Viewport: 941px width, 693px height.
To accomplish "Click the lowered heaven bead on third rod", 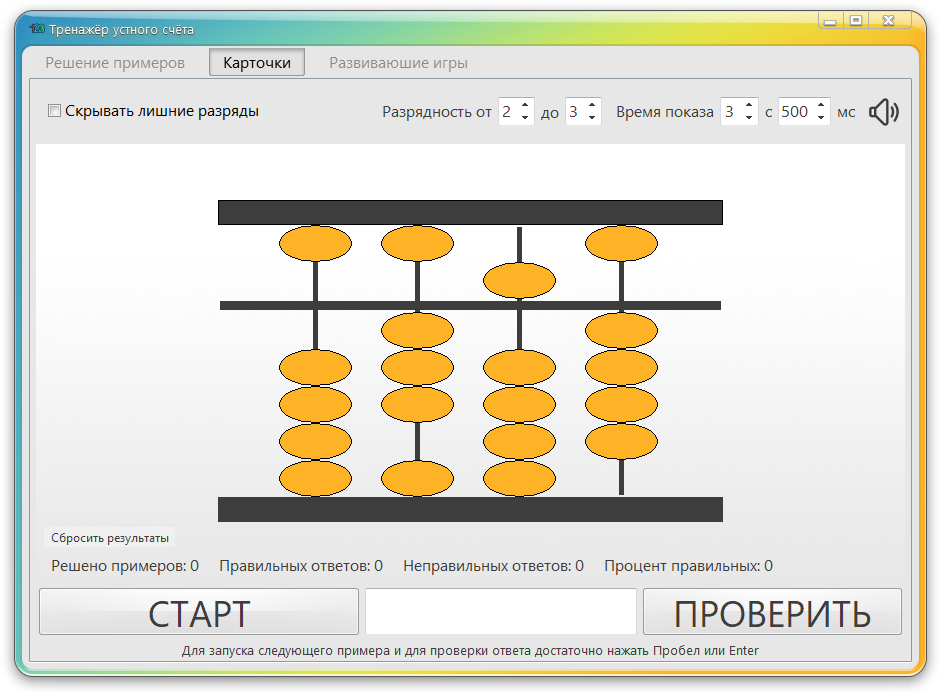I will (519, 281).
